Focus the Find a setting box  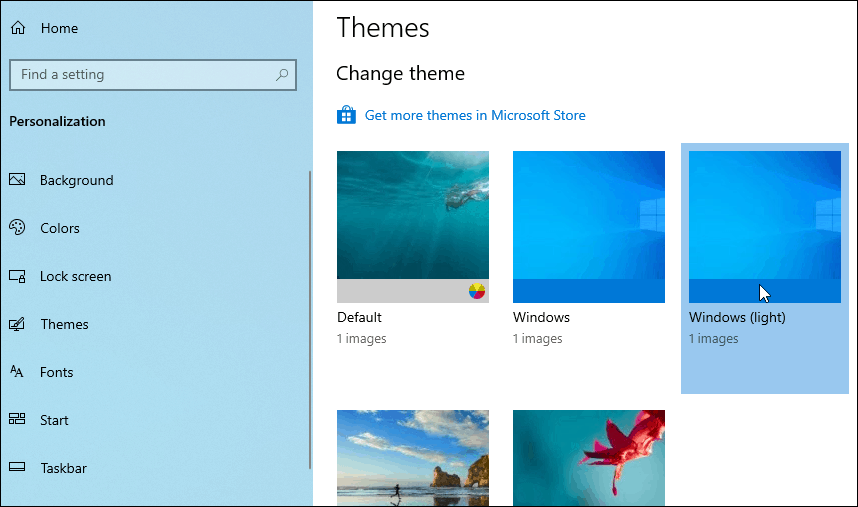point(153,75)
